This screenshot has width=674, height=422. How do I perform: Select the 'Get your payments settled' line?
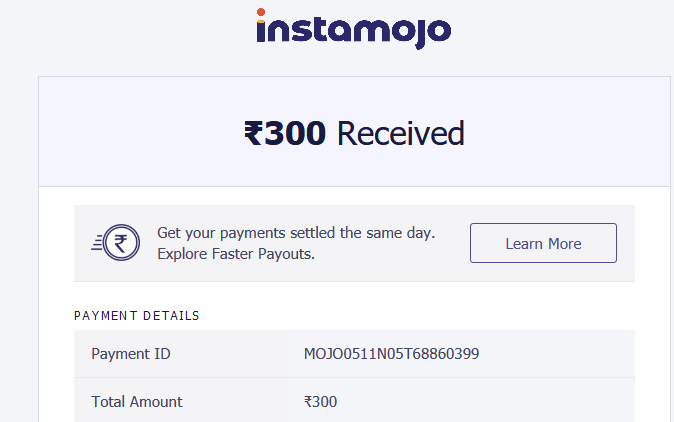click(296, 233)
